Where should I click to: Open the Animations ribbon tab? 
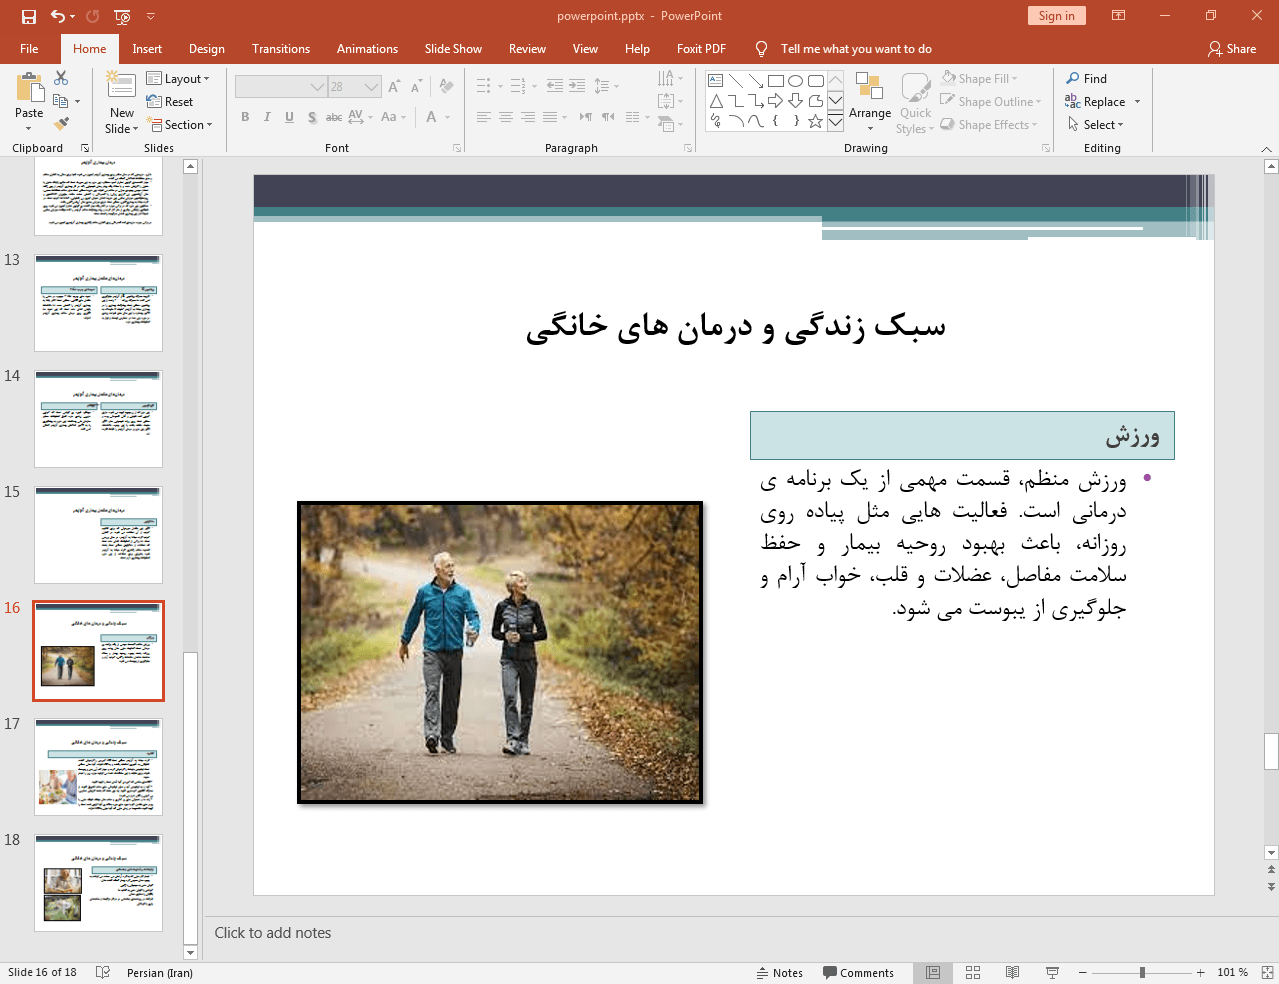click(367, 48)
